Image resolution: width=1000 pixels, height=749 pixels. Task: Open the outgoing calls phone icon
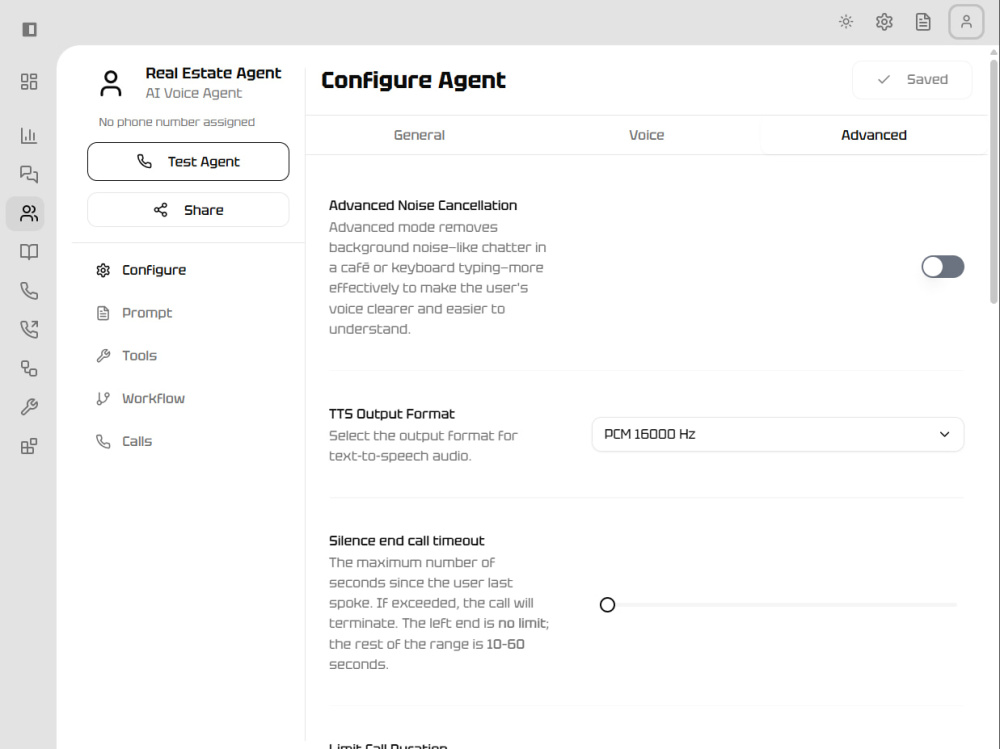[x=29, y=329]
